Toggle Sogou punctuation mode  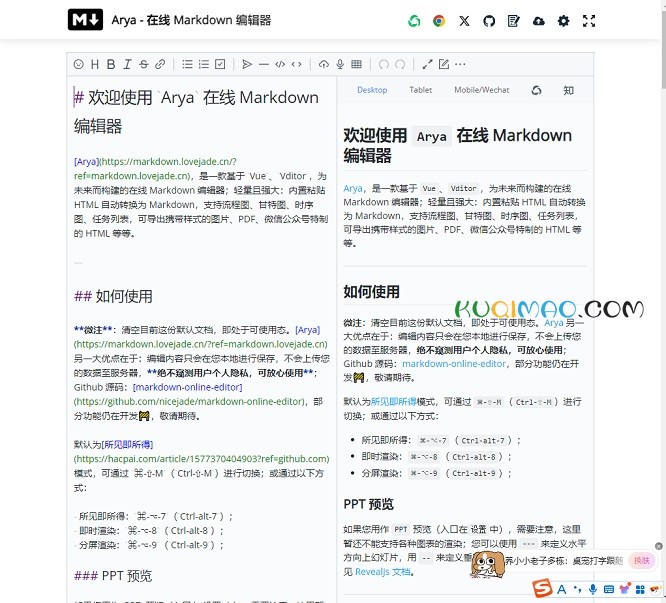[577, 589]
